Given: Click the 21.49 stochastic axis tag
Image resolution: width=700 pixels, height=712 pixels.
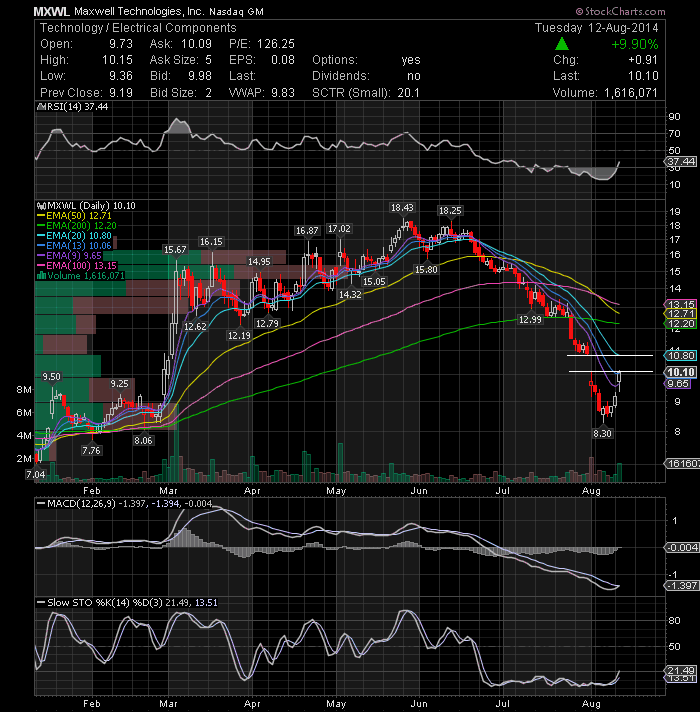Looking at the screenshot, I should 680,671.
